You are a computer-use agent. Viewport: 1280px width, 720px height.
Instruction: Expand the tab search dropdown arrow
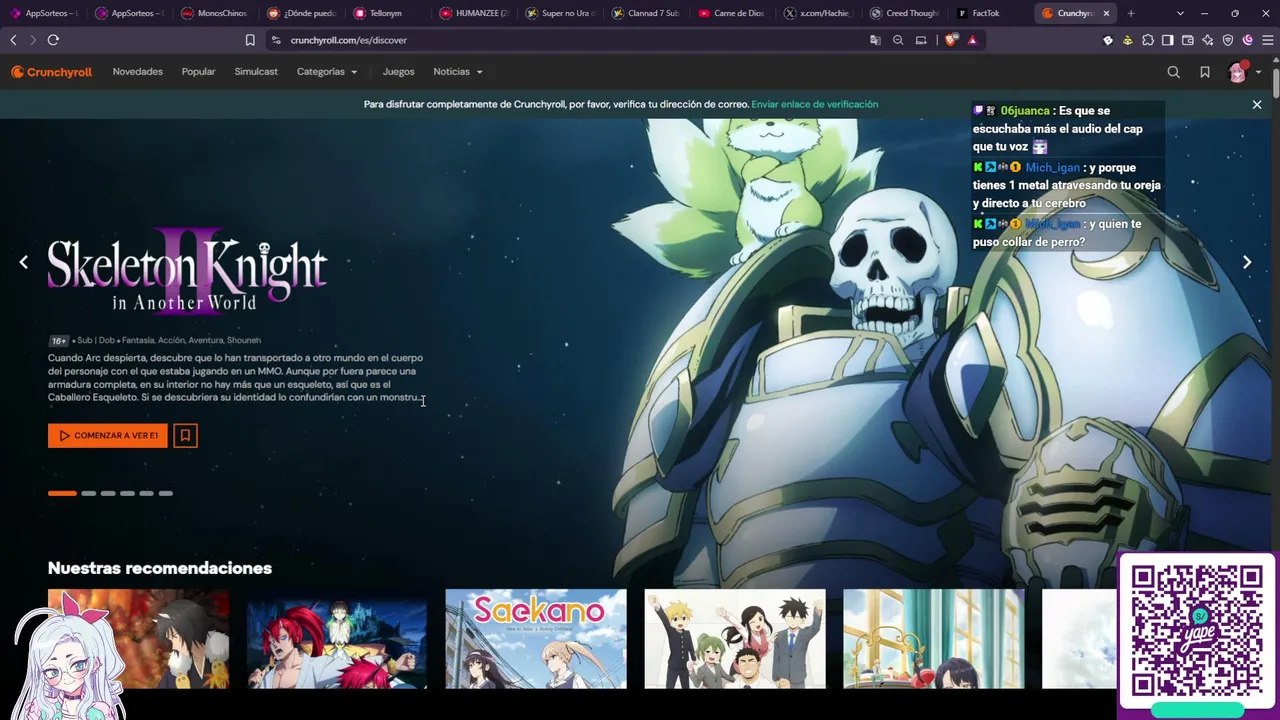[x=1181, y=13]
